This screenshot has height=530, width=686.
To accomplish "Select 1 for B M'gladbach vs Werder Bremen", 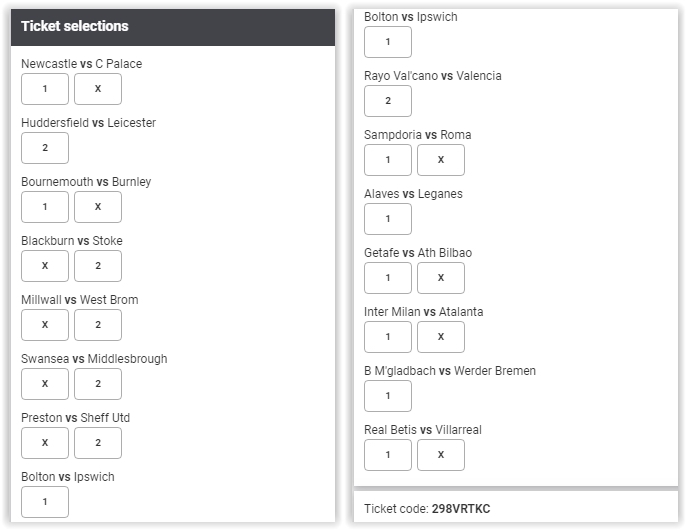I will click(x=388, y=396).
